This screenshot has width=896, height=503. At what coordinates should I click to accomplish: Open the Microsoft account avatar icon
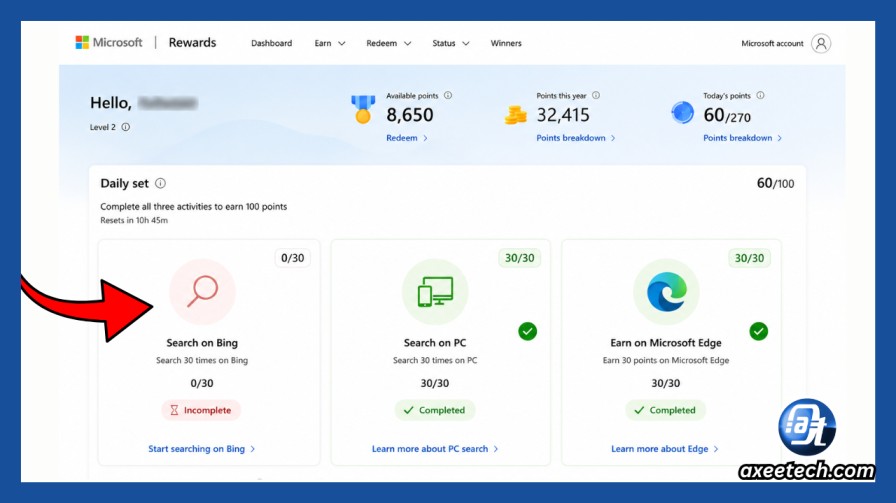821,43
